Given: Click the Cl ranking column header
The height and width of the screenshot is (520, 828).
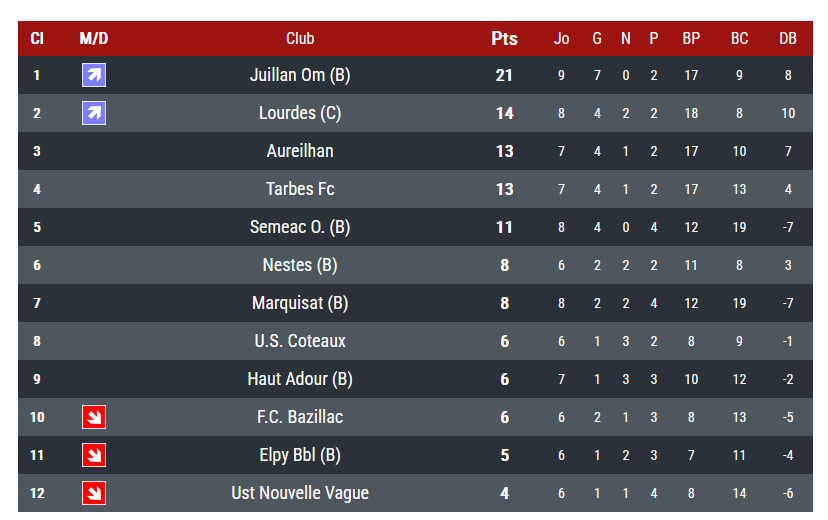Looking at the screenshot, I should click(x=37, y=38).
